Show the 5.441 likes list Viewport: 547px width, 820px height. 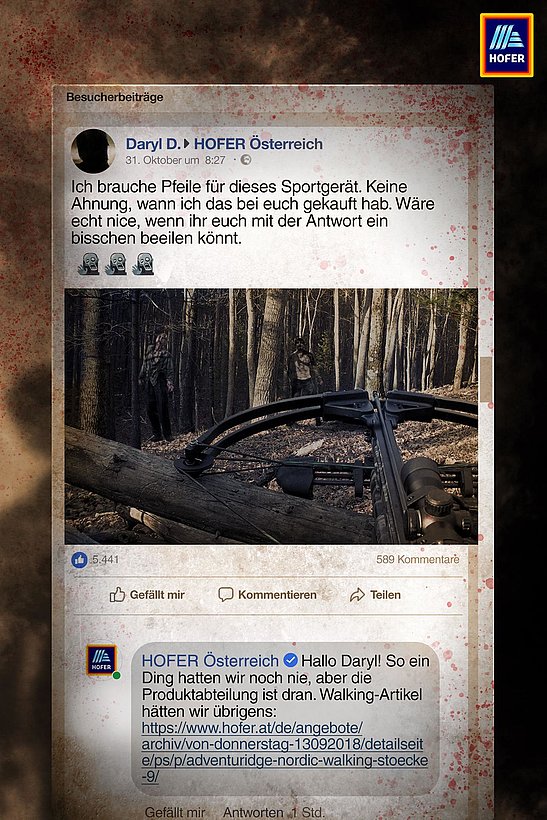(105, 560)
